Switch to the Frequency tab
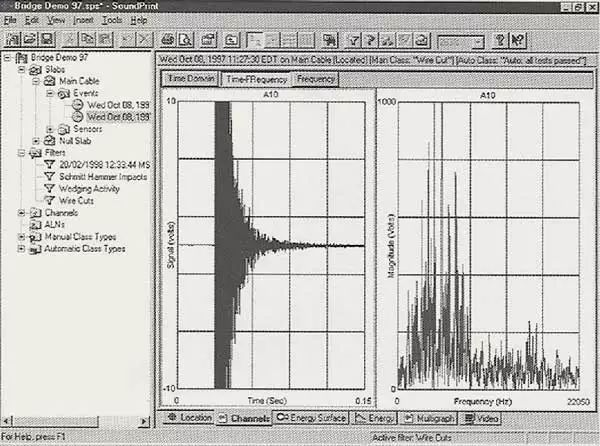Viewport: 600px width, 446px height. pos(315,78)
